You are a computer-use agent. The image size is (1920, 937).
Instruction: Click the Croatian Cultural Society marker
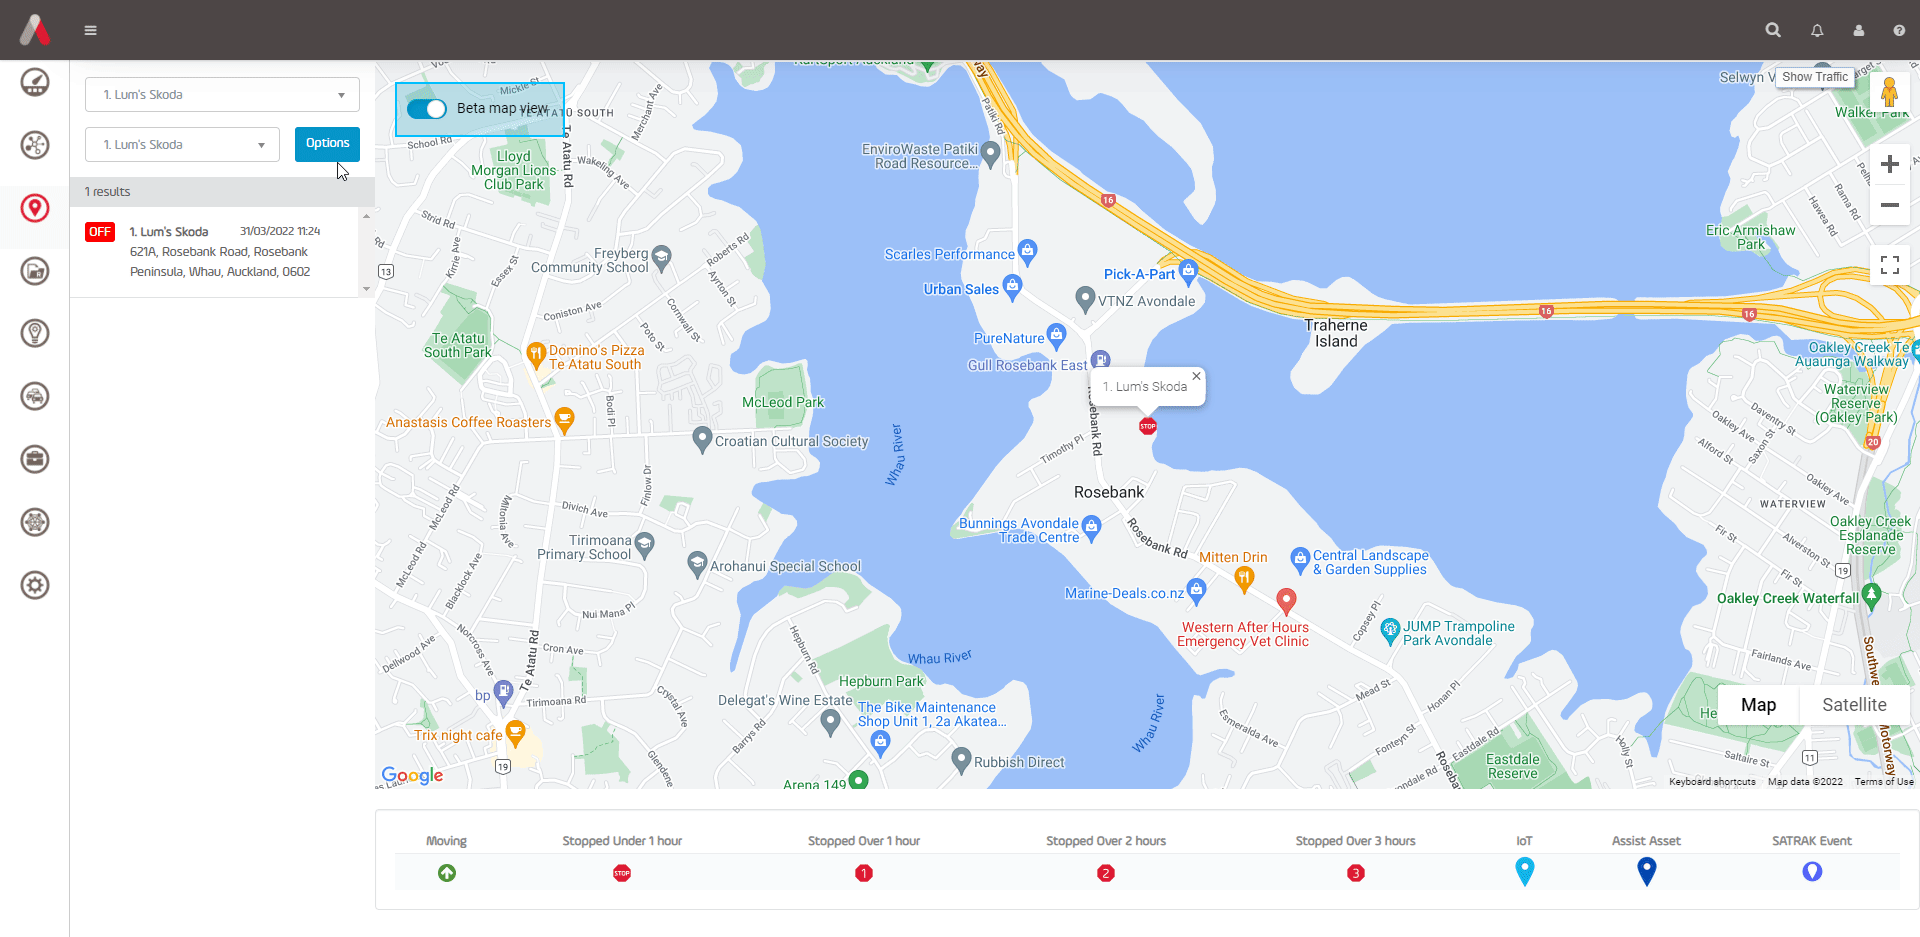point(702,438)
